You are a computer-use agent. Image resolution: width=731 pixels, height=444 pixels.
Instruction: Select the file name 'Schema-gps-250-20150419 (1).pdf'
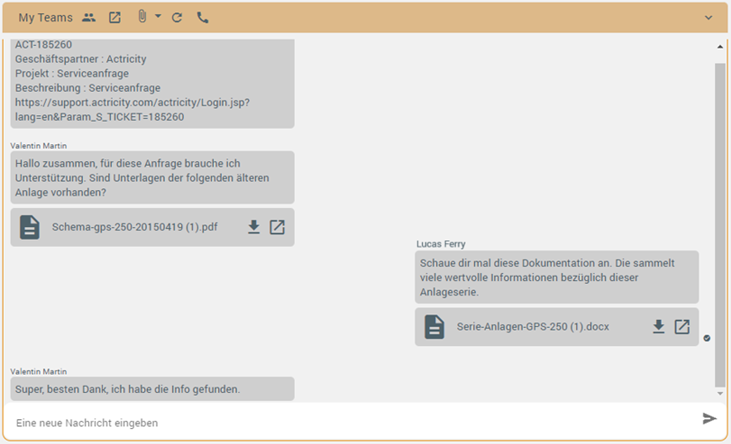tap(135, 227)
